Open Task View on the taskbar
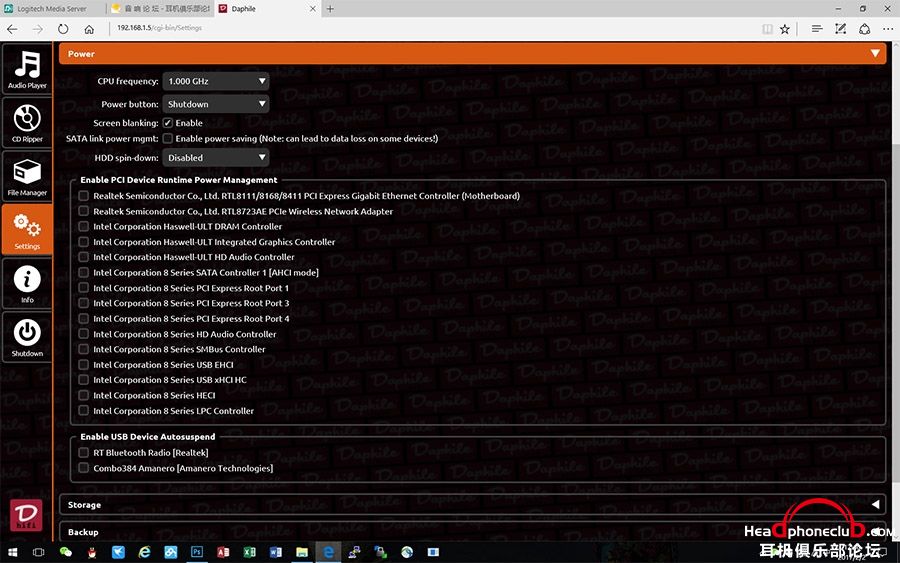The width and height of the screenshot is (900, 563). point(38,552)
